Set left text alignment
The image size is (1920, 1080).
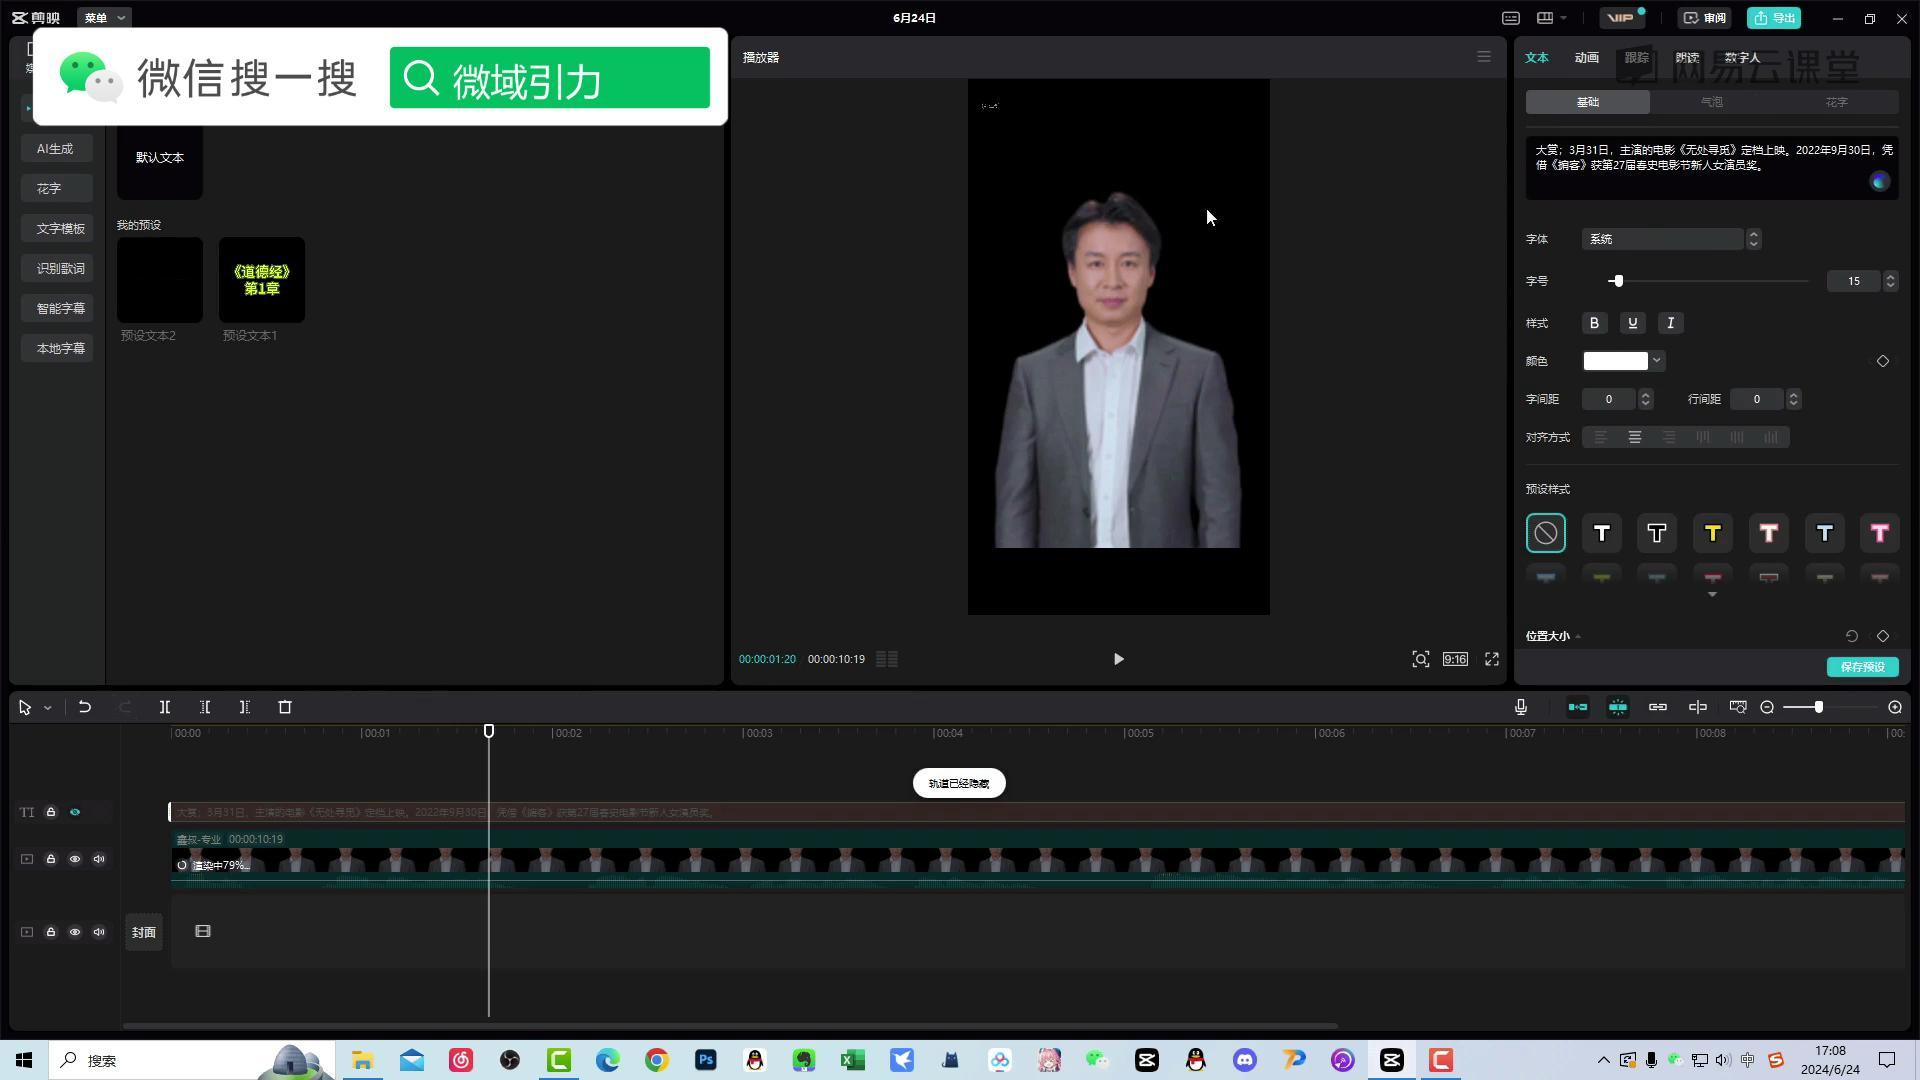coord(1601,437)
